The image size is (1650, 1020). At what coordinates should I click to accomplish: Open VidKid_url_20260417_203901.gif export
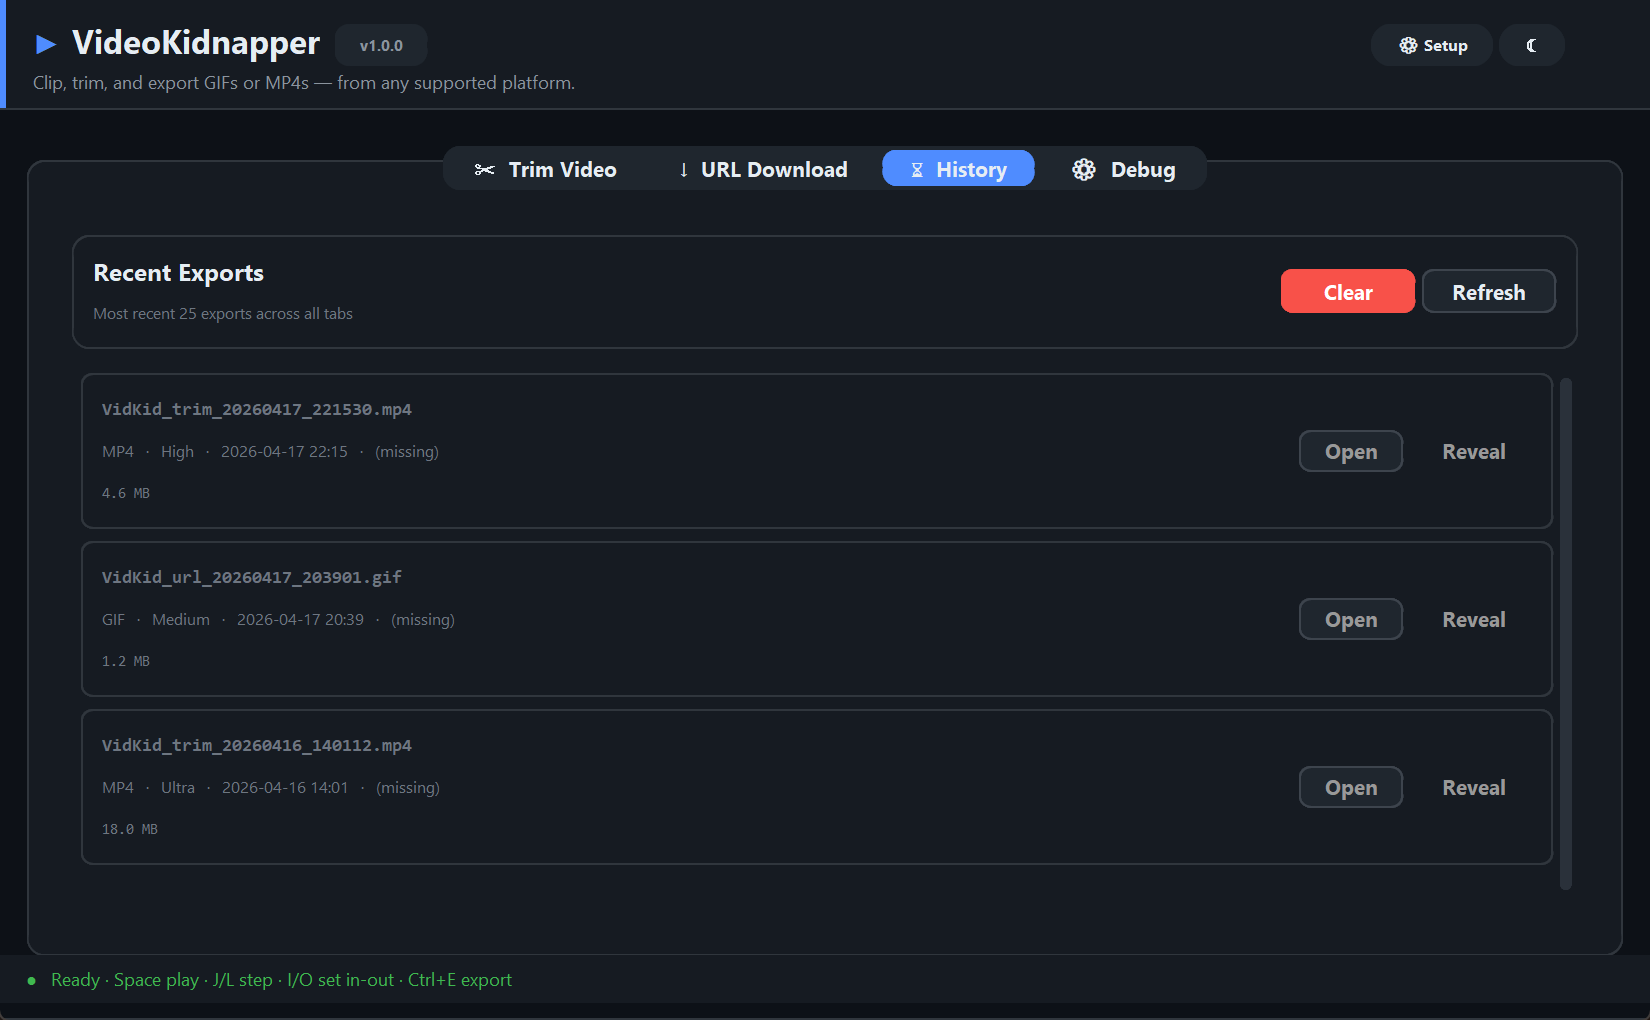pyautogui.click(x=1350, y=619)
